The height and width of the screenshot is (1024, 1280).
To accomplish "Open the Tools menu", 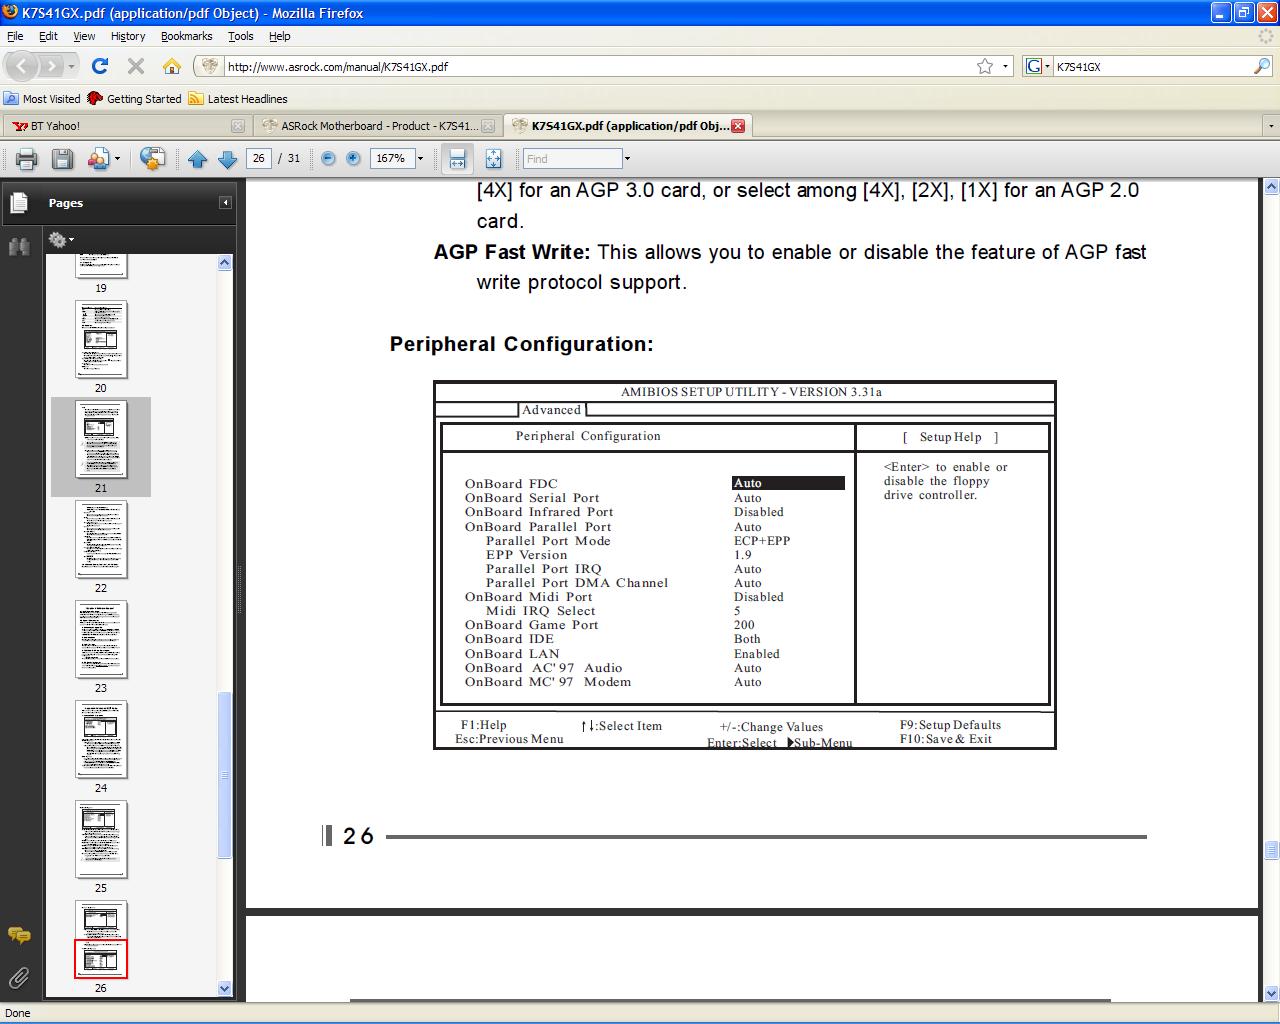I will [x=241, y=36].
